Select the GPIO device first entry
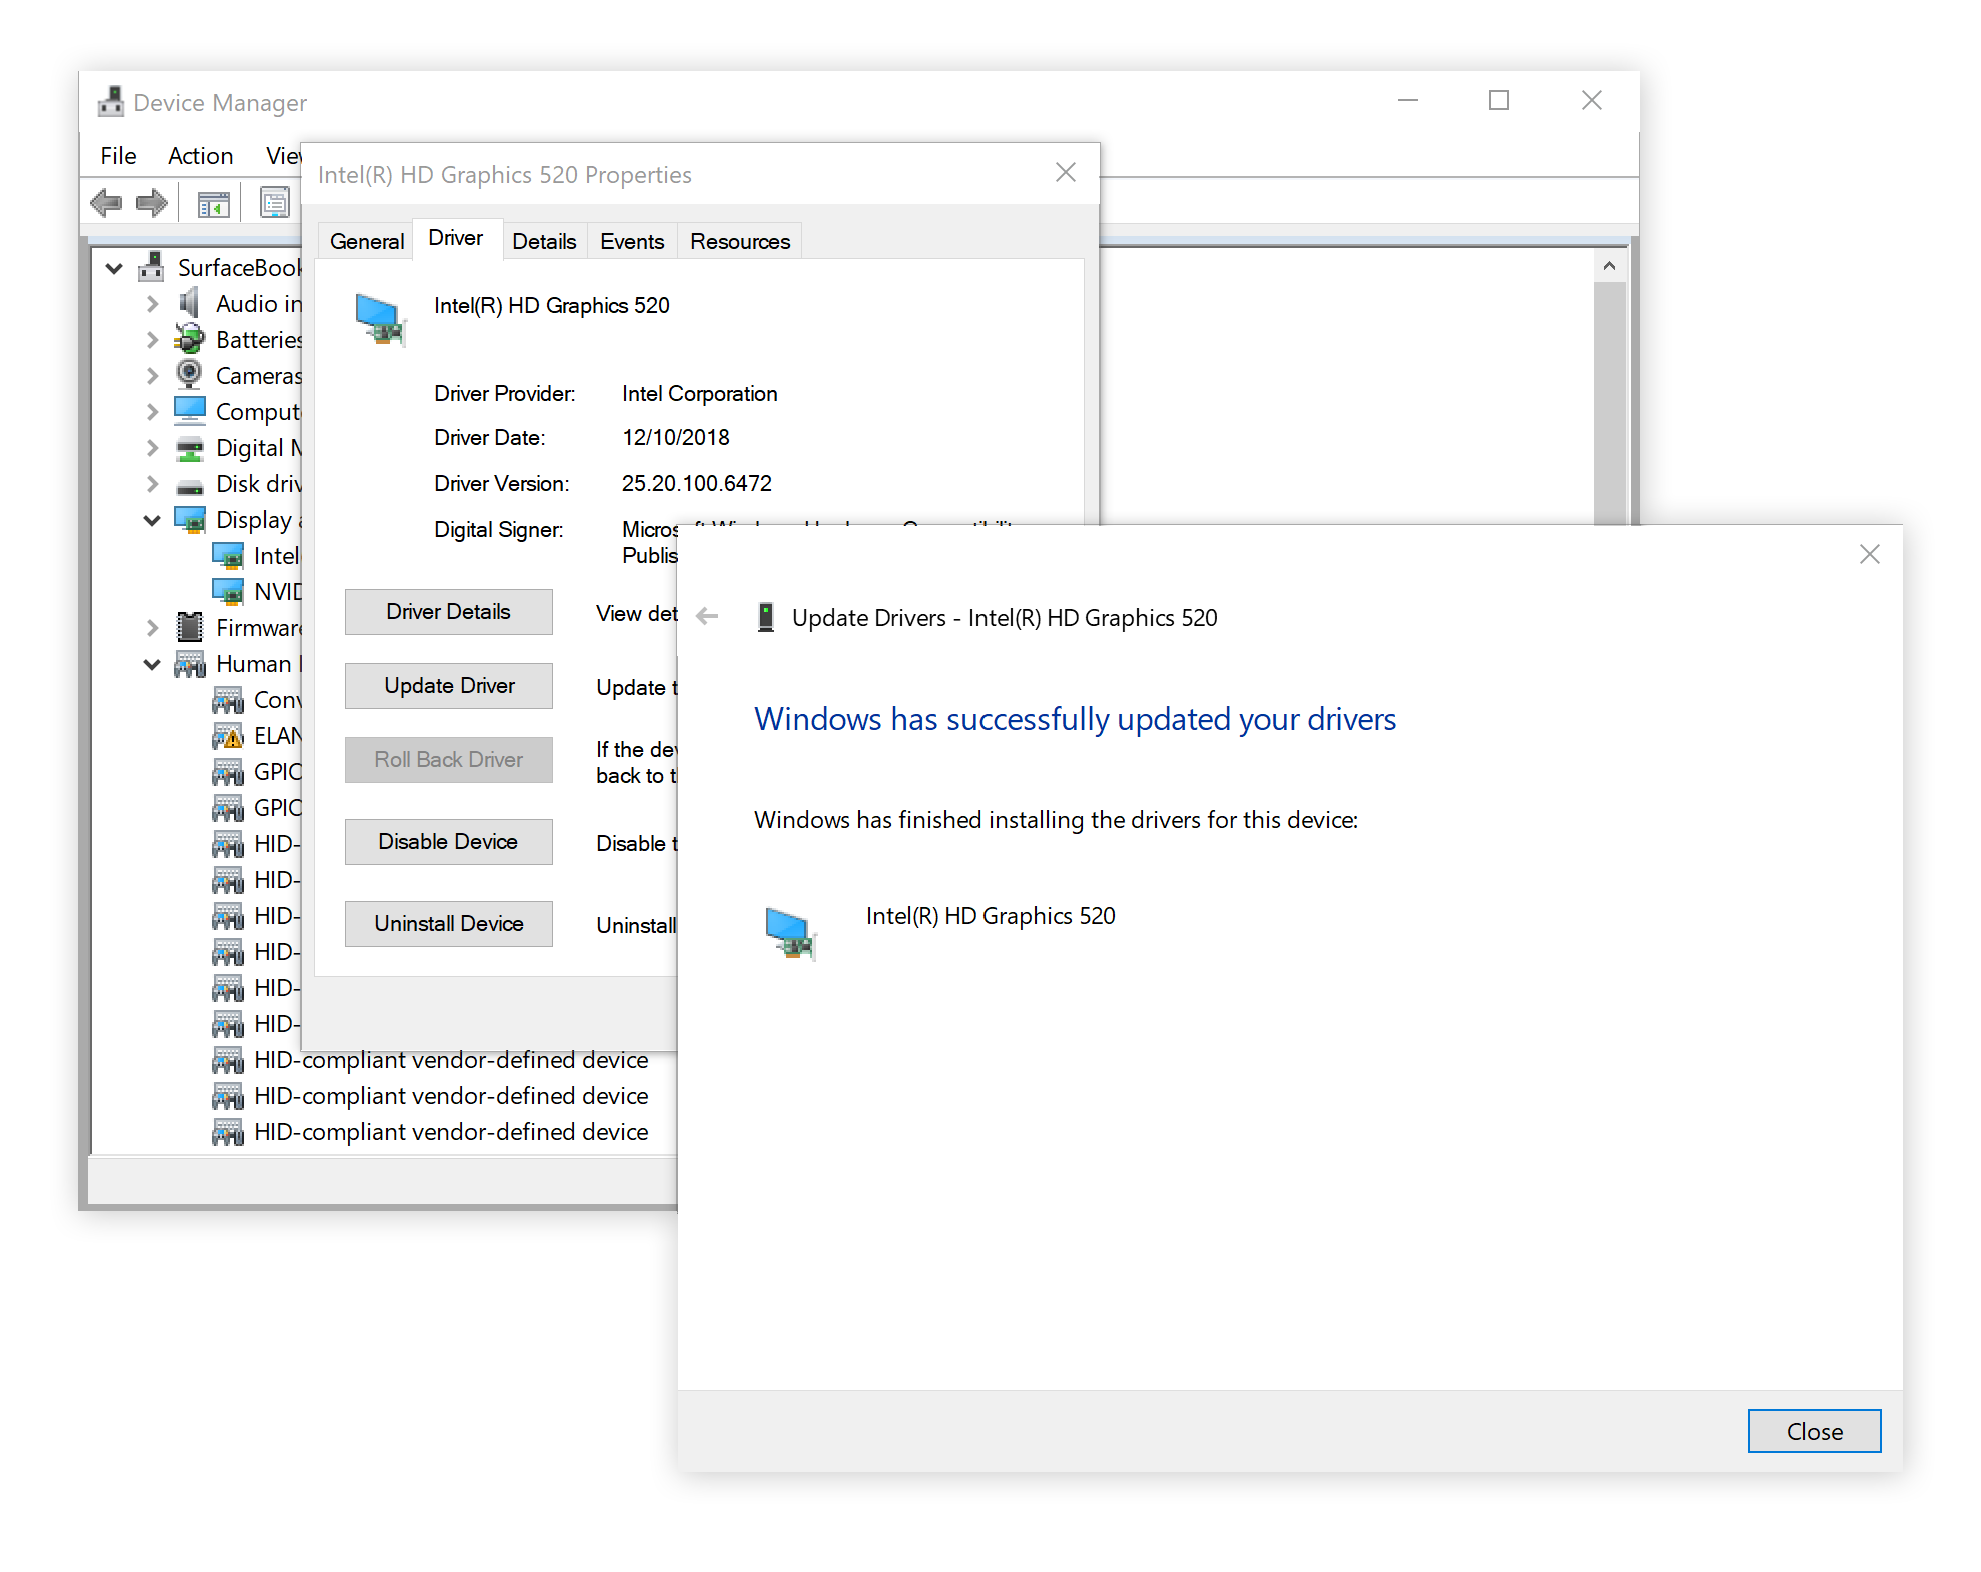Viewport: 1981px width, 1572px height. pyautogui.click(x=257, y=772)
